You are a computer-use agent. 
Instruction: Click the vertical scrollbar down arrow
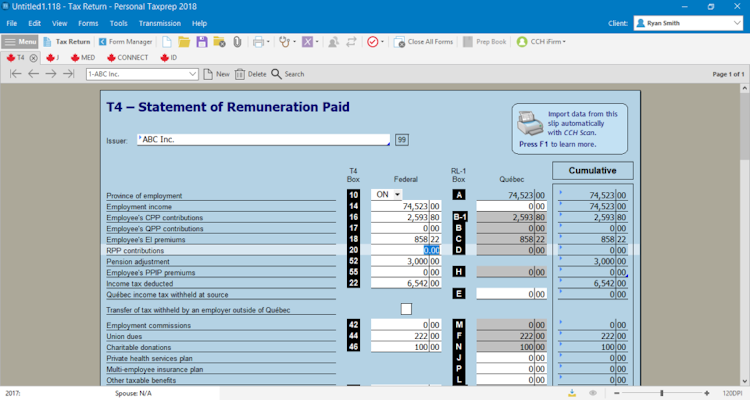(745, 381)
